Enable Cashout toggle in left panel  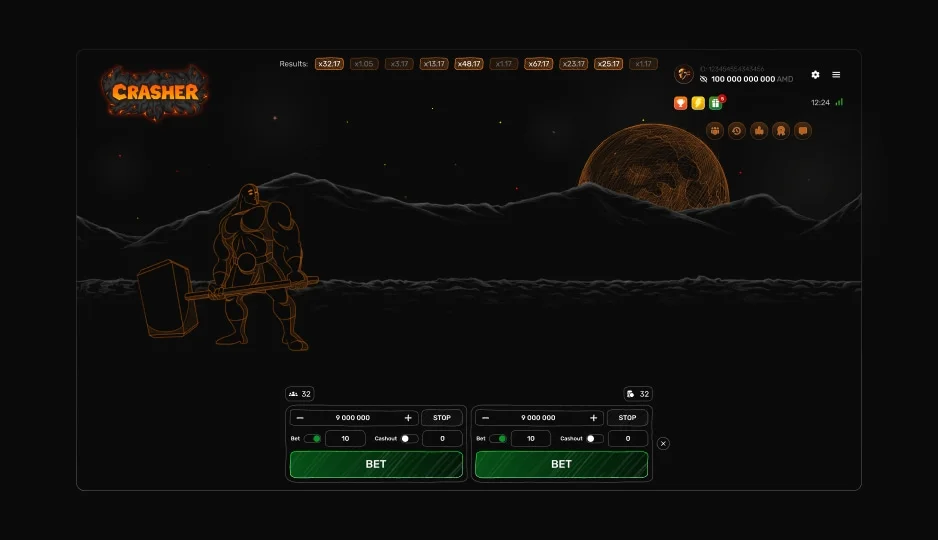tap(408, 439)
